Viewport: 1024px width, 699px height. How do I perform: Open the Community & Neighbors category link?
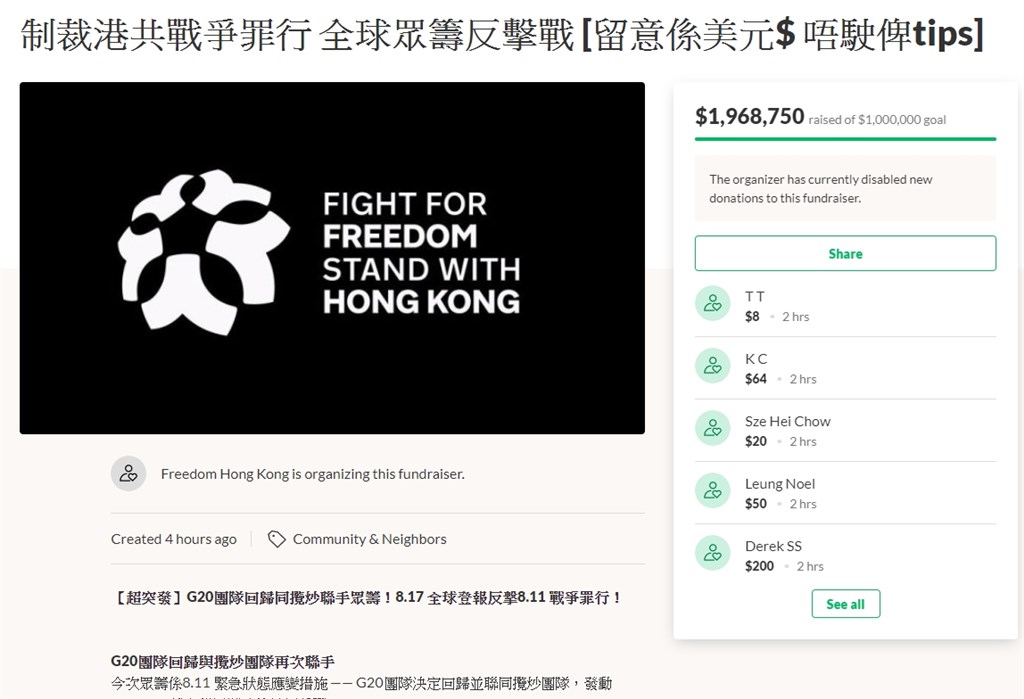coord(370,539)
